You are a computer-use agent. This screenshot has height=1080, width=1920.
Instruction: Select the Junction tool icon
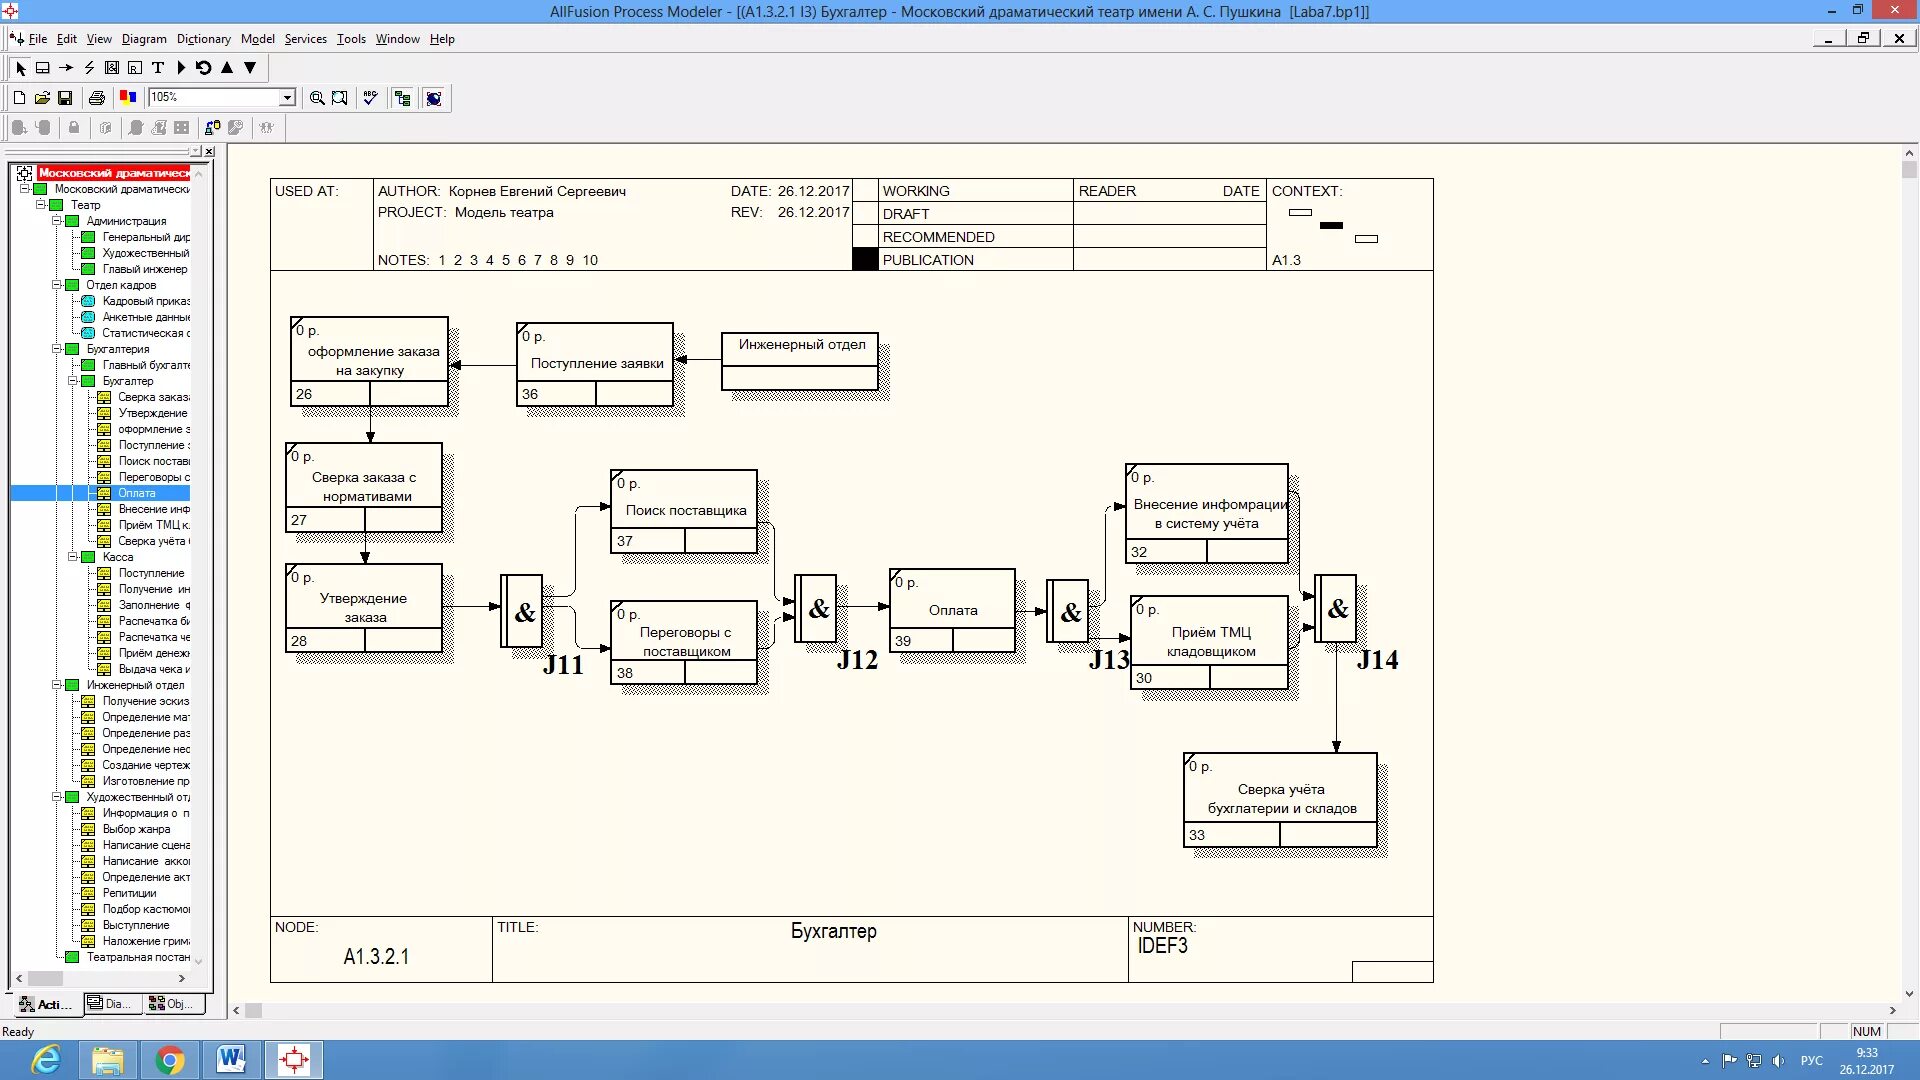point(112,68)
